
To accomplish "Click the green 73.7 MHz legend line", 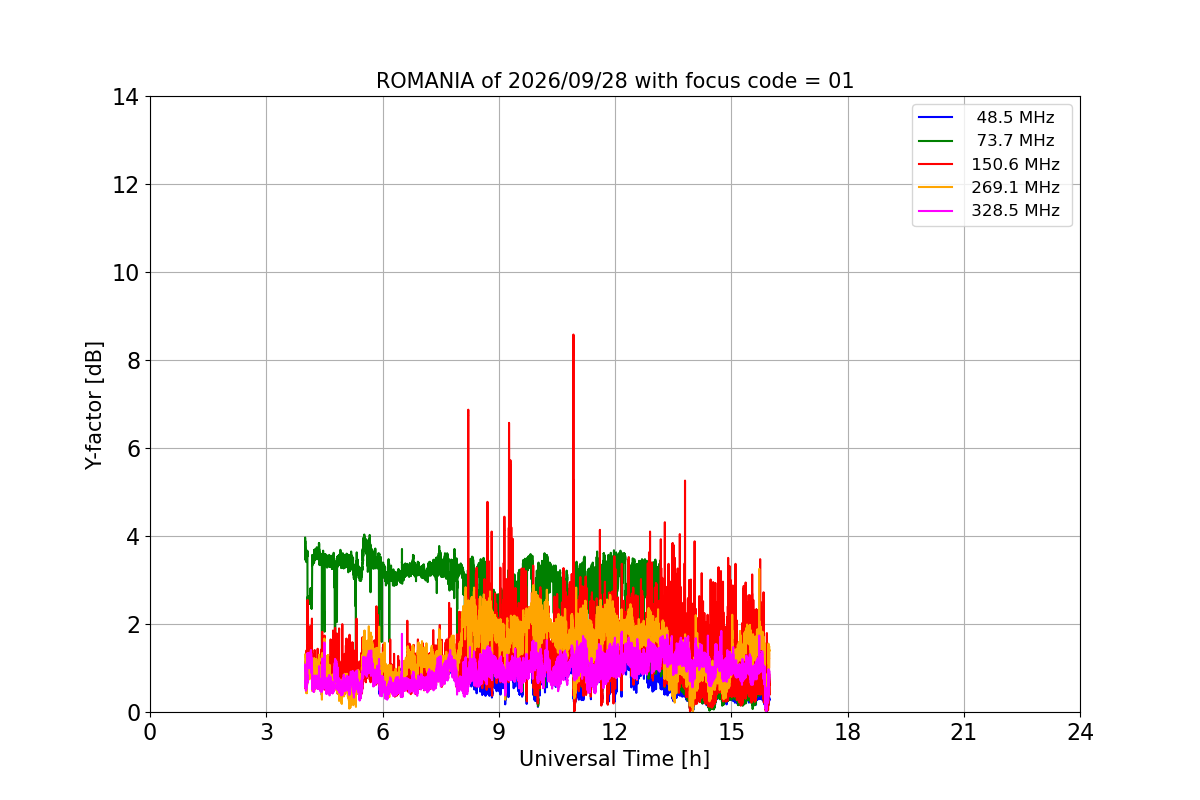I will coord(936,141).
